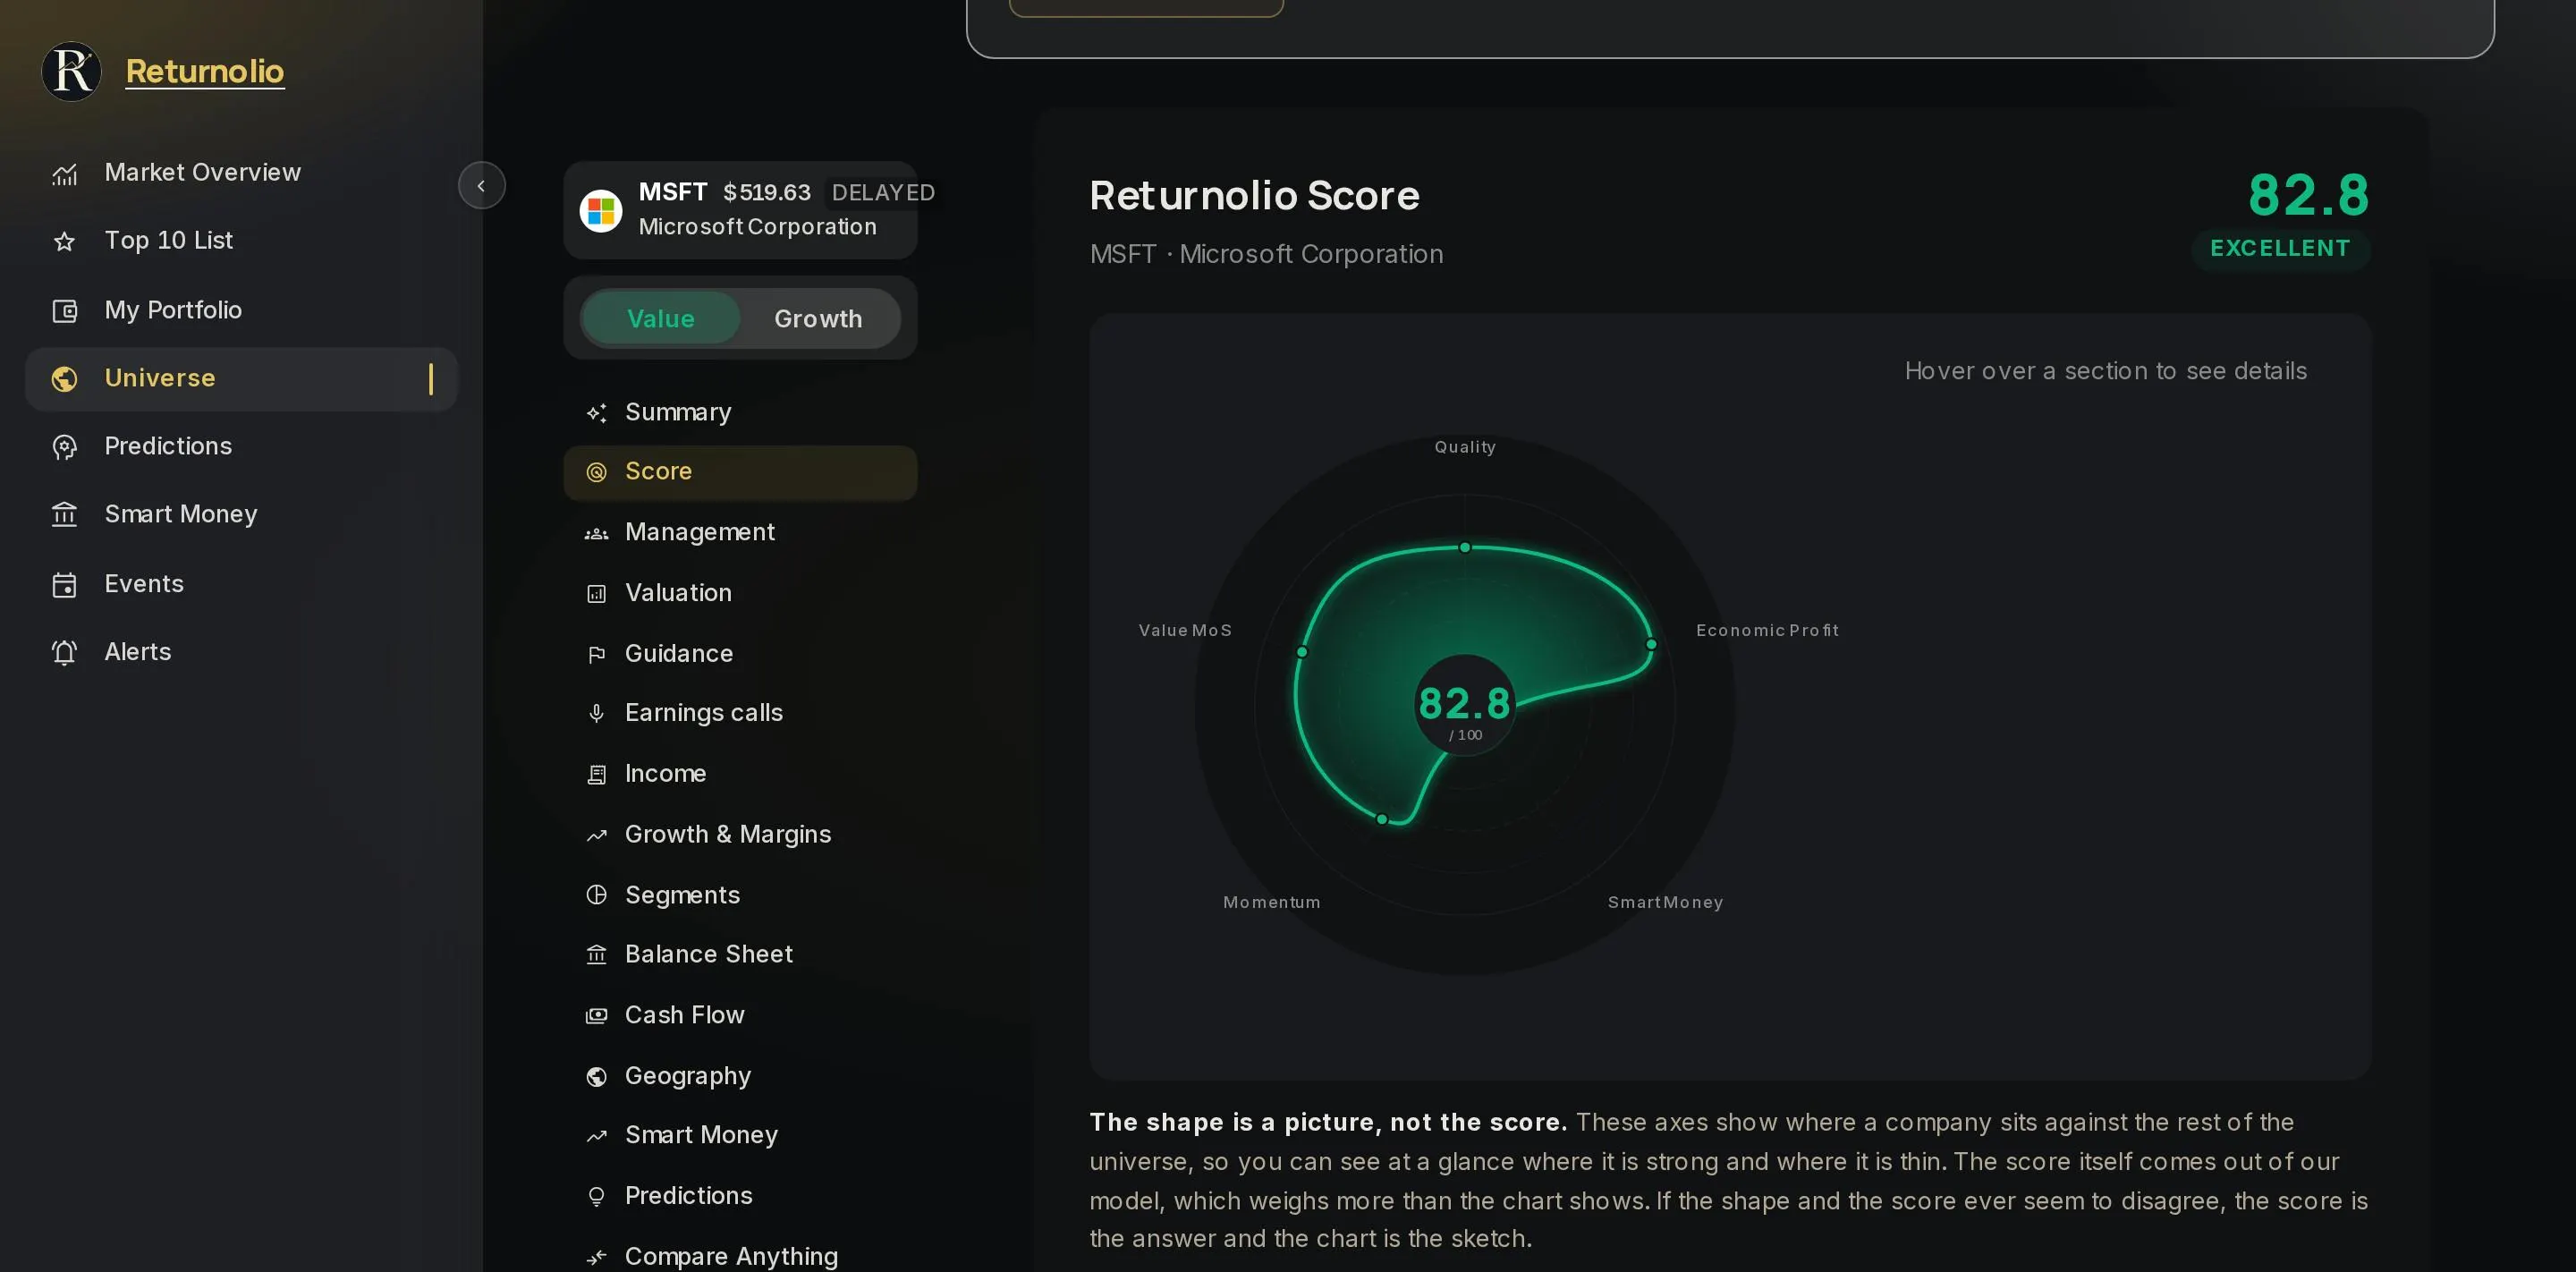The height and width of the screenshot is (1272, 2576).
Task: Click the Value MoS axis point
Action: tap(1302, 653)
